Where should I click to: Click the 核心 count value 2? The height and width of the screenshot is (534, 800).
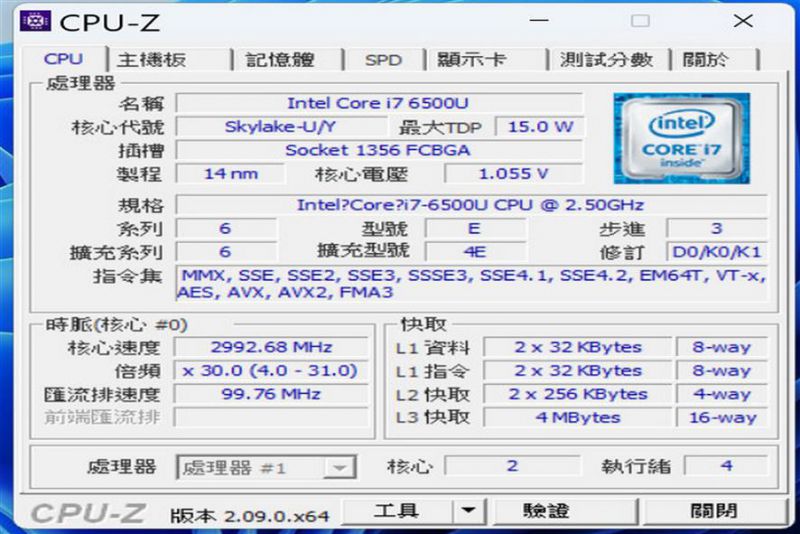click(512, 466)
